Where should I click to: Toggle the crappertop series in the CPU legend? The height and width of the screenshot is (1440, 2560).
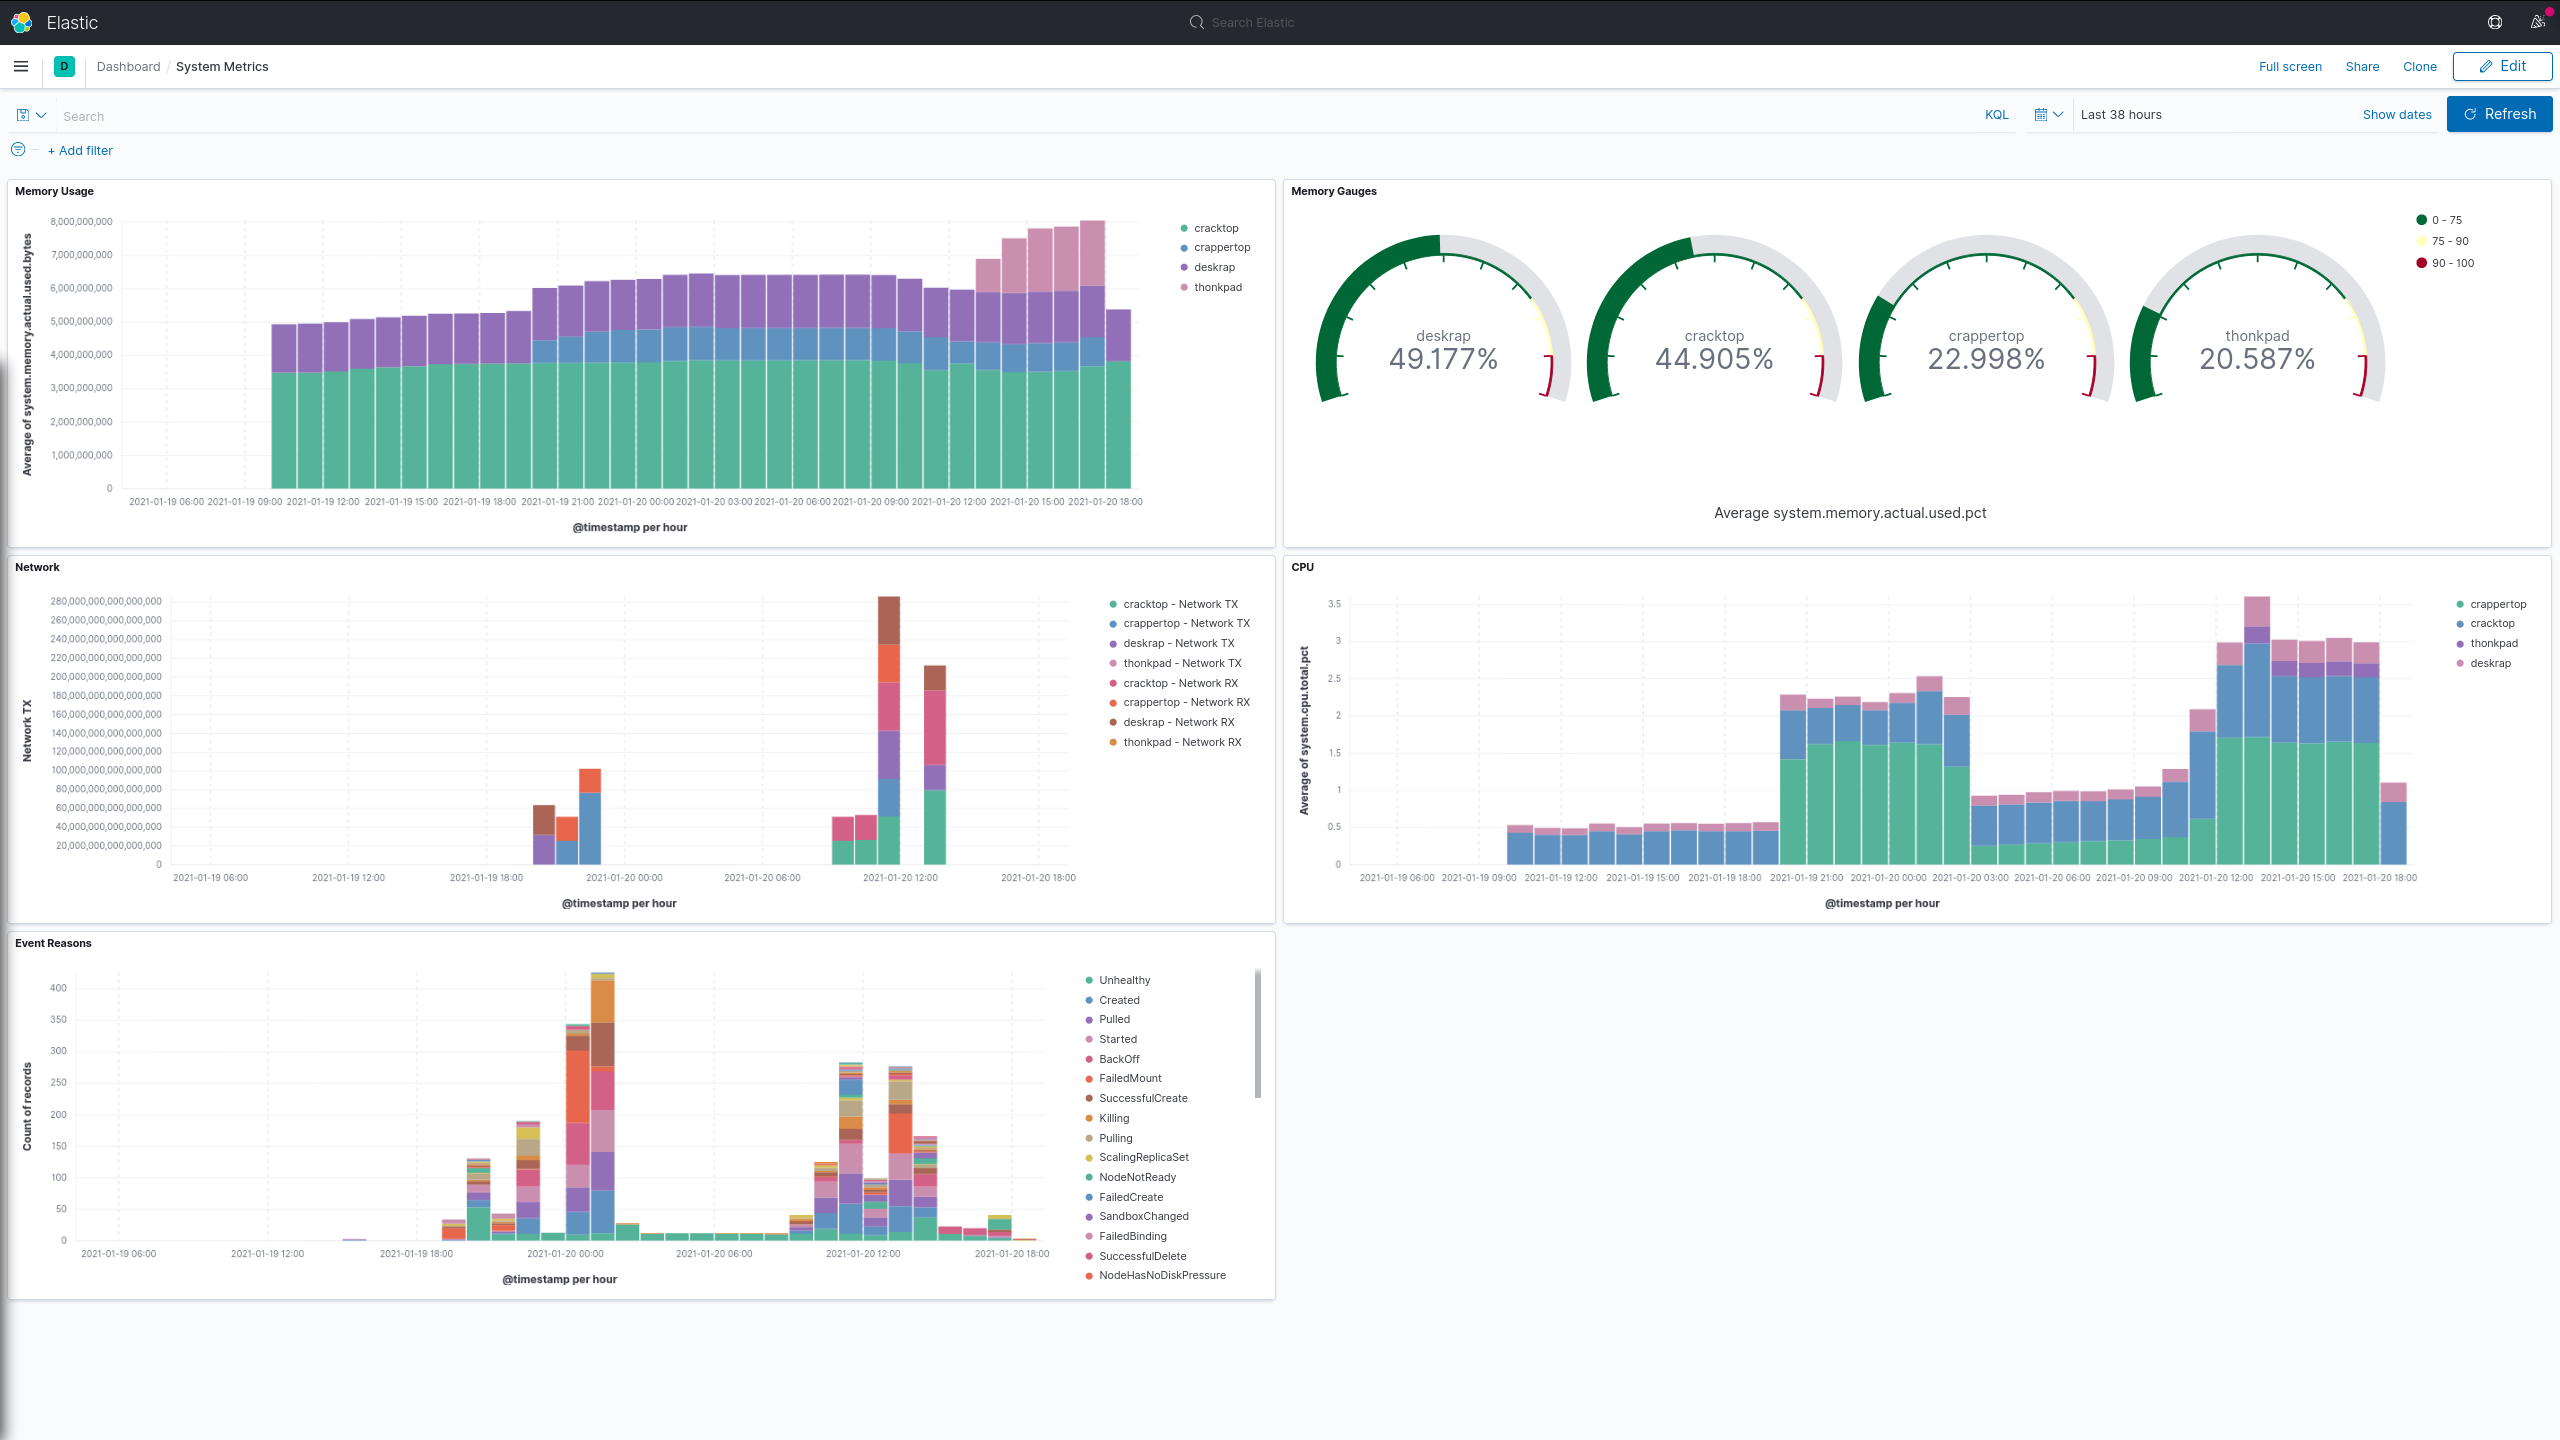pos(2497,604)
